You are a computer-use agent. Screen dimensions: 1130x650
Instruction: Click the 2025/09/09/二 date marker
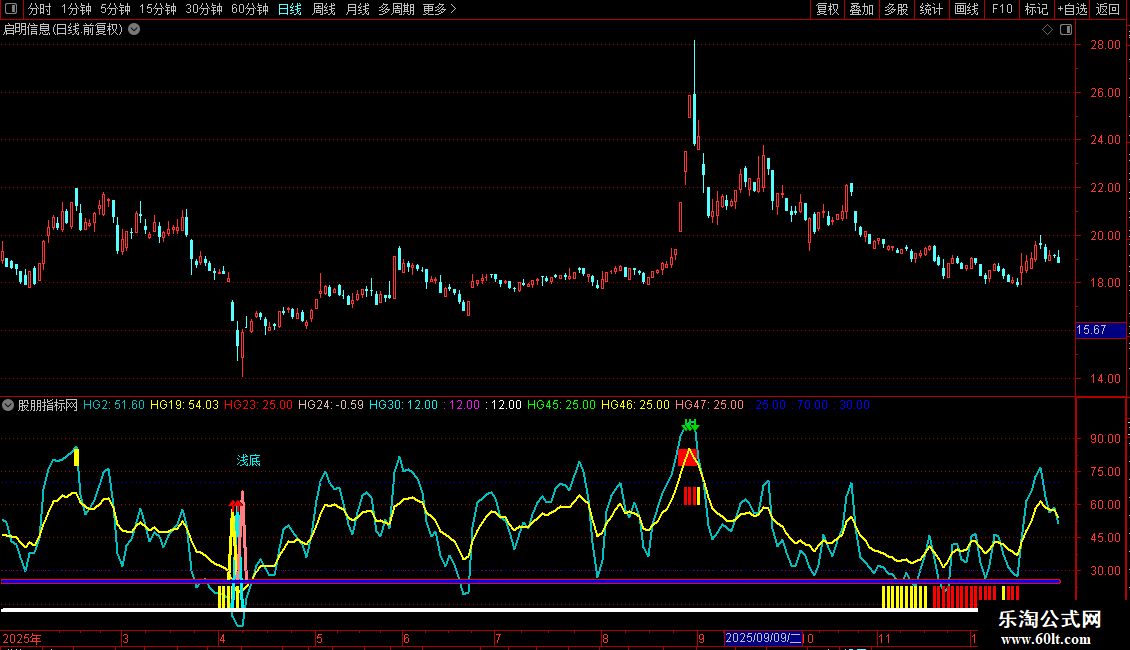763,638
